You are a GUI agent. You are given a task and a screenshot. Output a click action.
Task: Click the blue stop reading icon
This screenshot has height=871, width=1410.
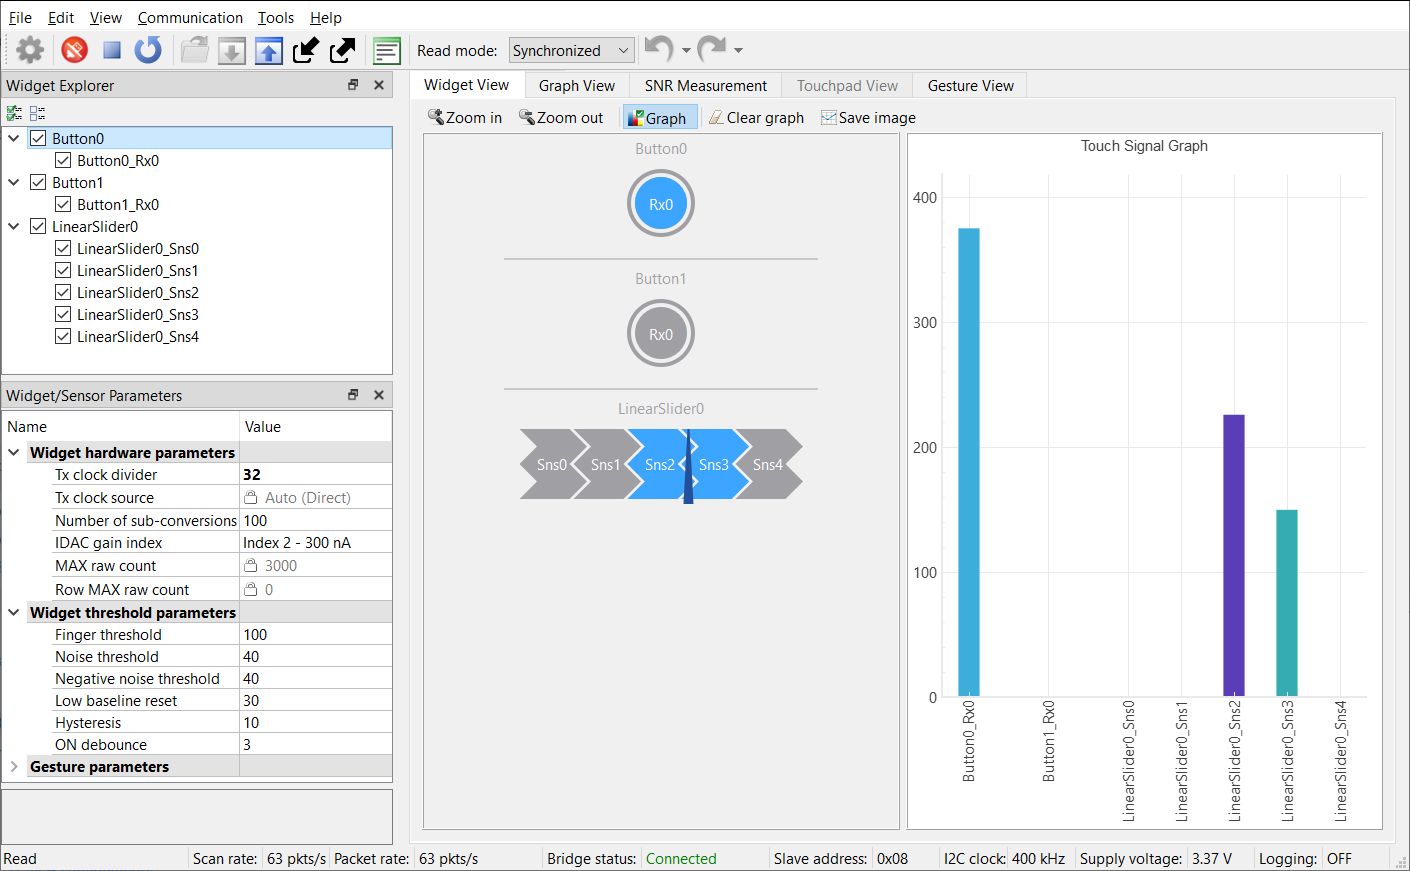112,50
